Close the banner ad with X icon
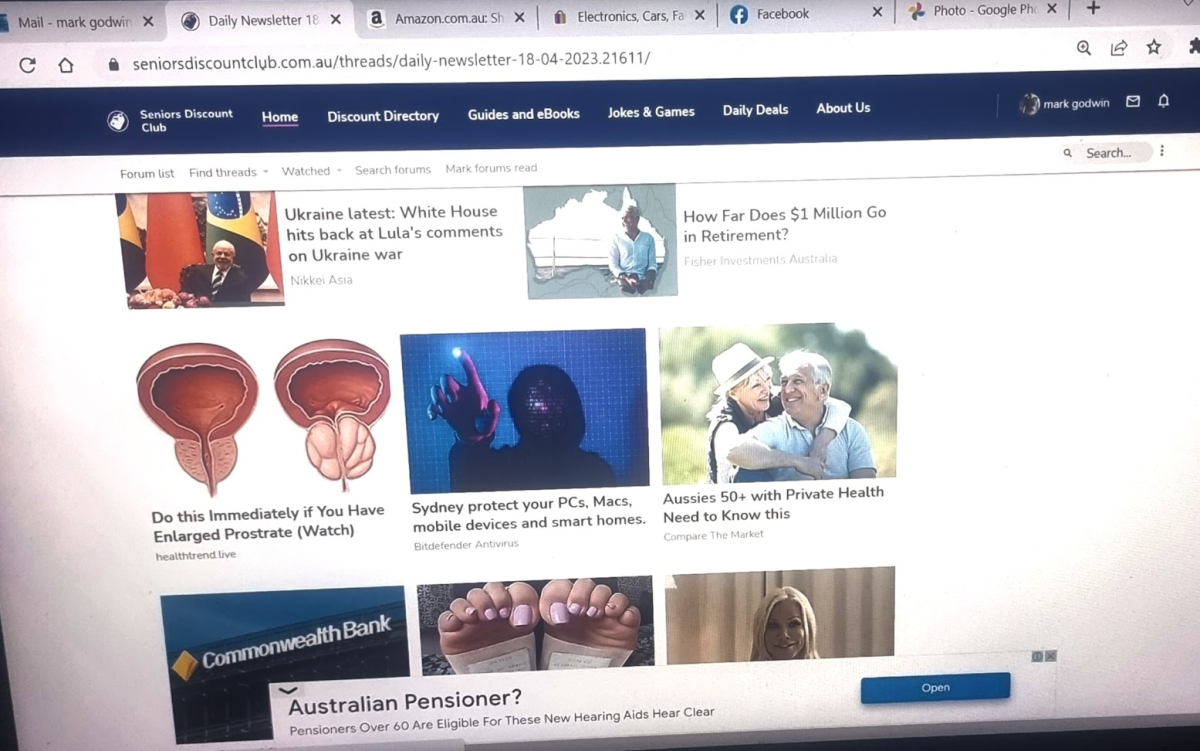 1051,656
